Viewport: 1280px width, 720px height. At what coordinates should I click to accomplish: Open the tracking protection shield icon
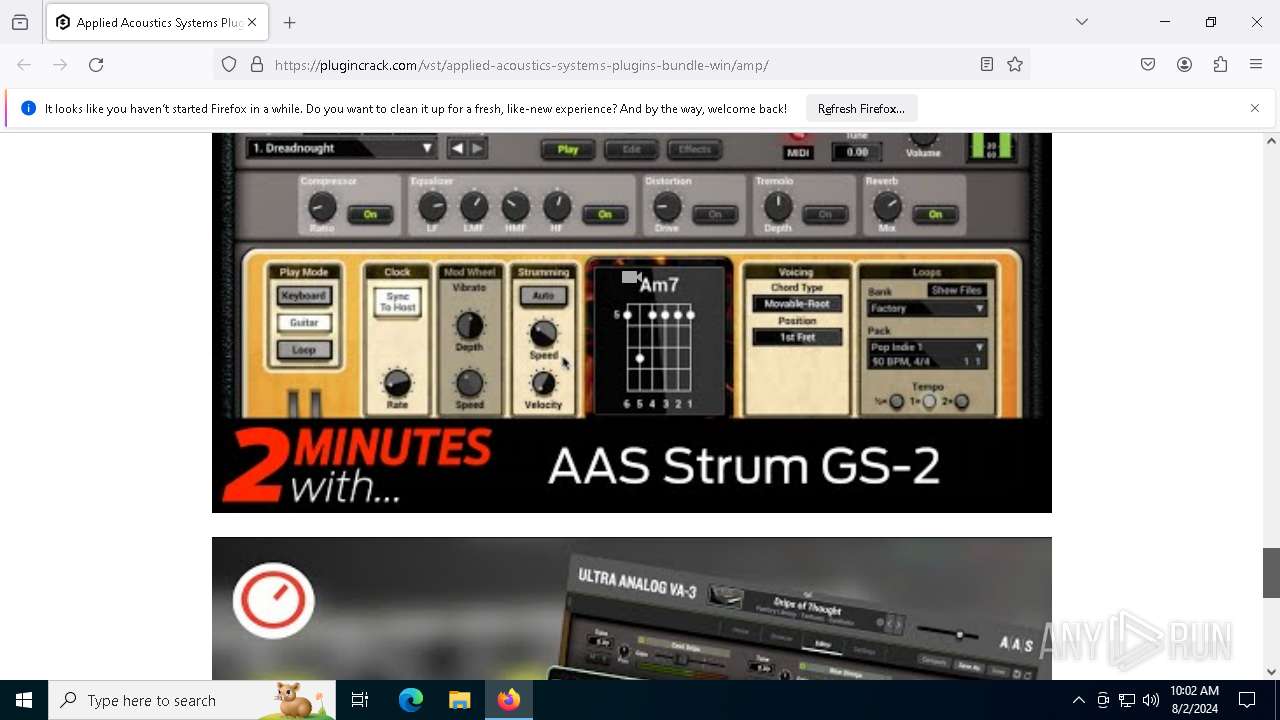(x=229, y=65)
